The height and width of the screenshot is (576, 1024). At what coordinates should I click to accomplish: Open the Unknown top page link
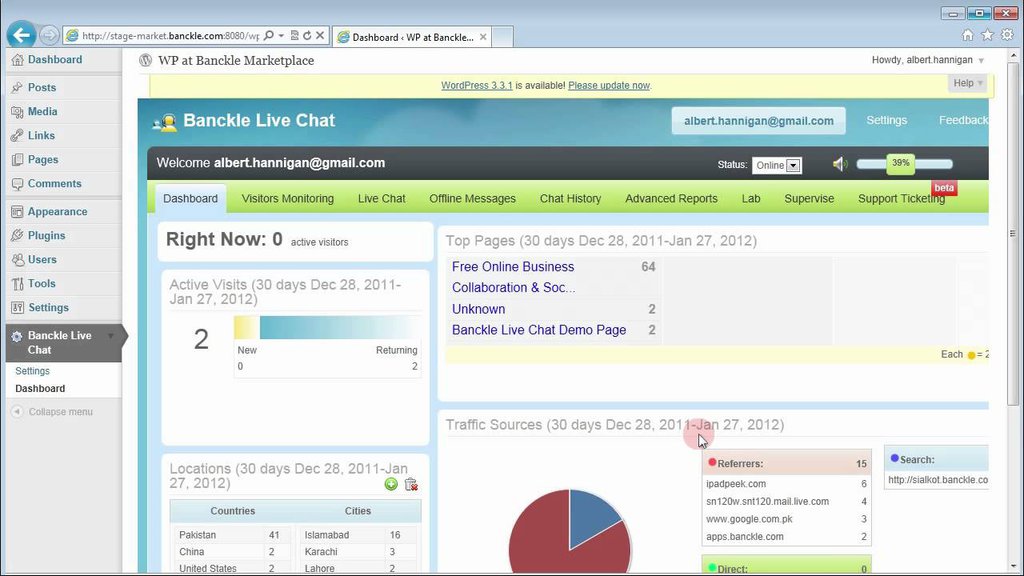[478, 309]
